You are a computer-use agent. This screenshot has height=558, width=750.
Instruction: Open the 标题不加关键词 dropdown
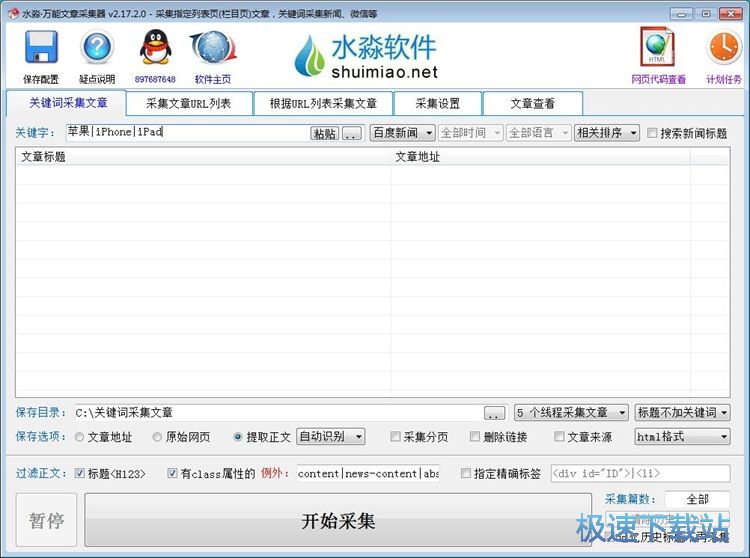(x=683, y=412)
